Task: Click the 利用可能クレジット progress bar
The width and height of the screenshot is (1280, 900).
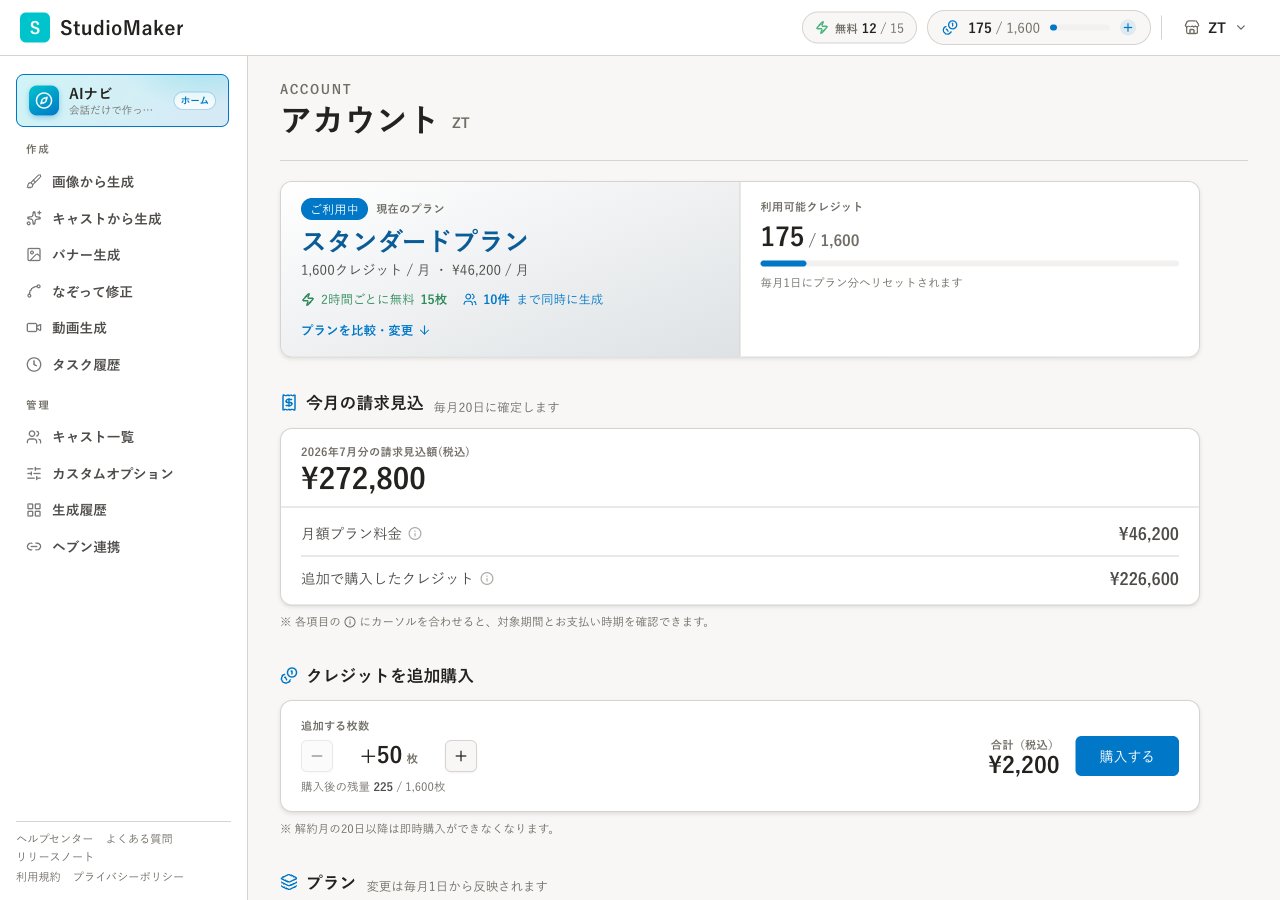Action: click(x=969, y=263)
